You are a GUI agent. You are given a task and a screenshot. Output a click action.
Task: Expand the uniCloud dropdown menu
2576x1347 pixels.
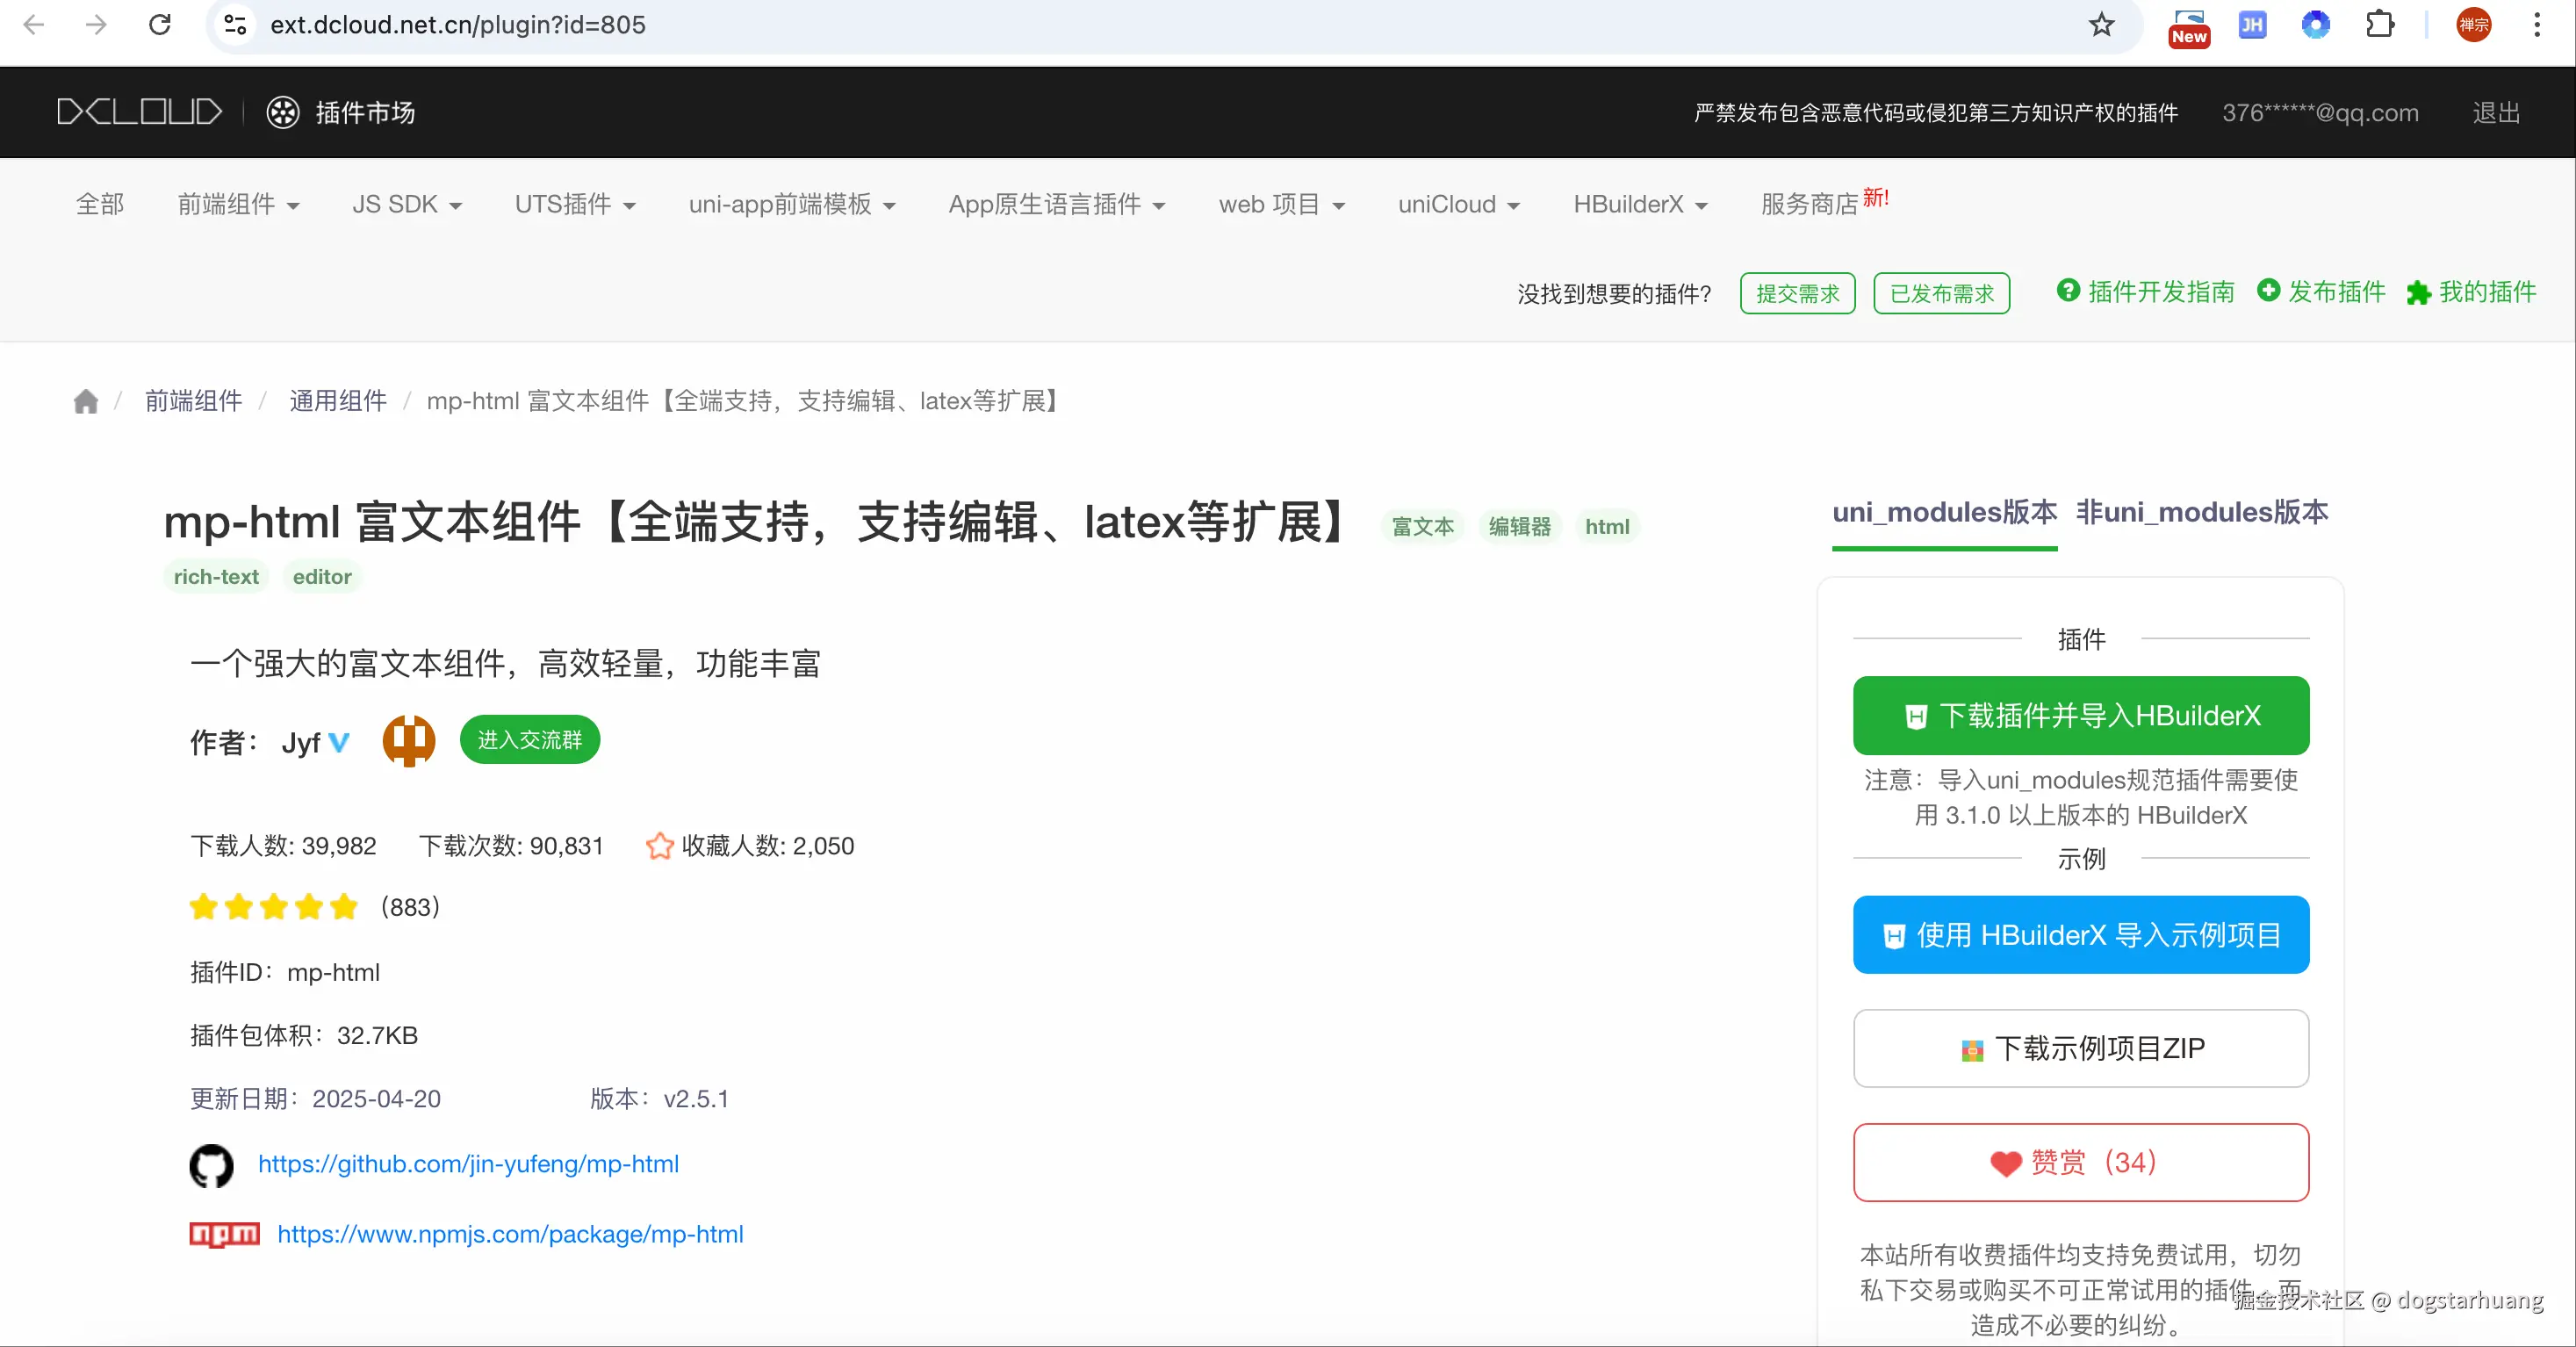1458,203
